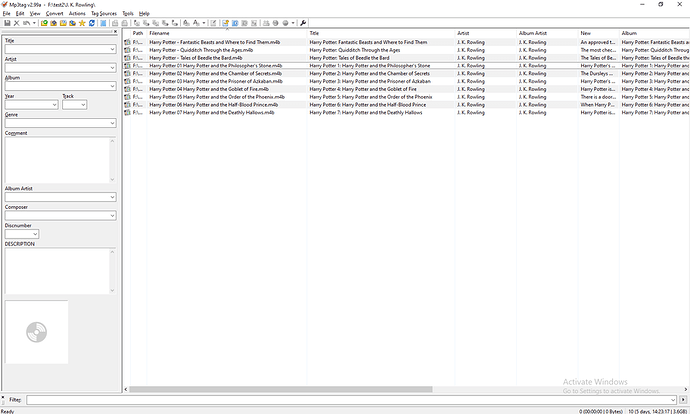Close the tag panel with its X

[116, 32]
